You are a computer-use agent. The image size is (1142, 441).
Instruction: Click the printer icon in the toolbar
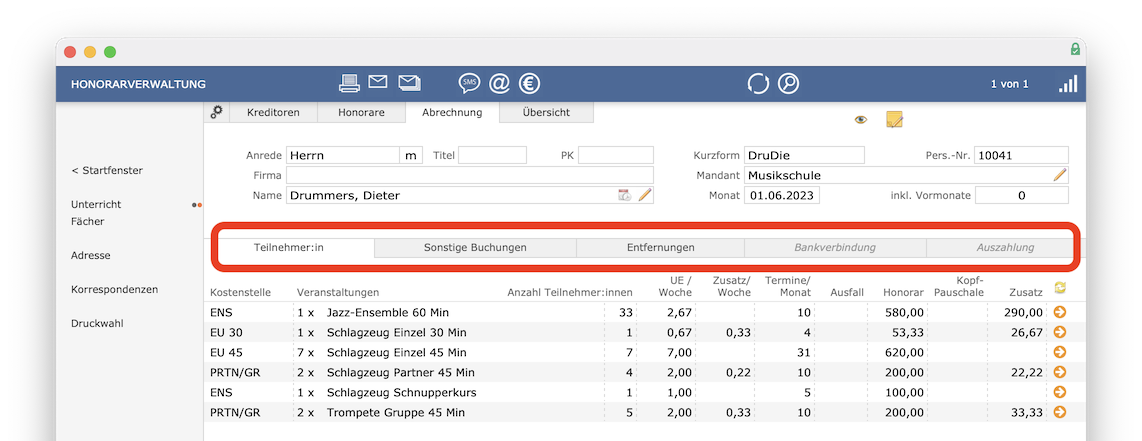tap(350, 84)
